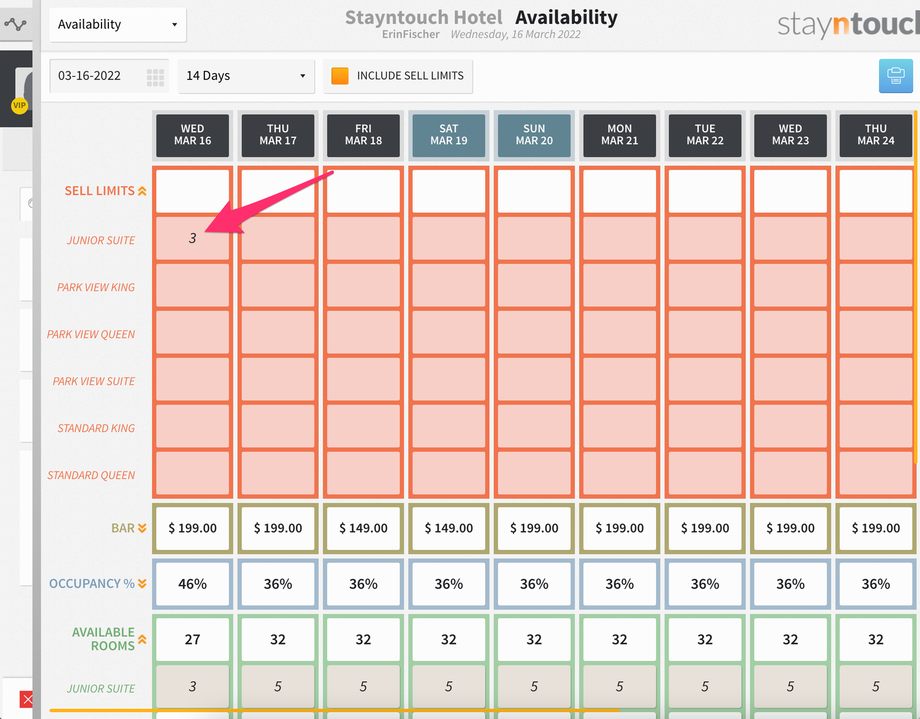This screenshot has width=920, height=719.
Task: Click the VIP badge on the left
Action: [19, 106]
